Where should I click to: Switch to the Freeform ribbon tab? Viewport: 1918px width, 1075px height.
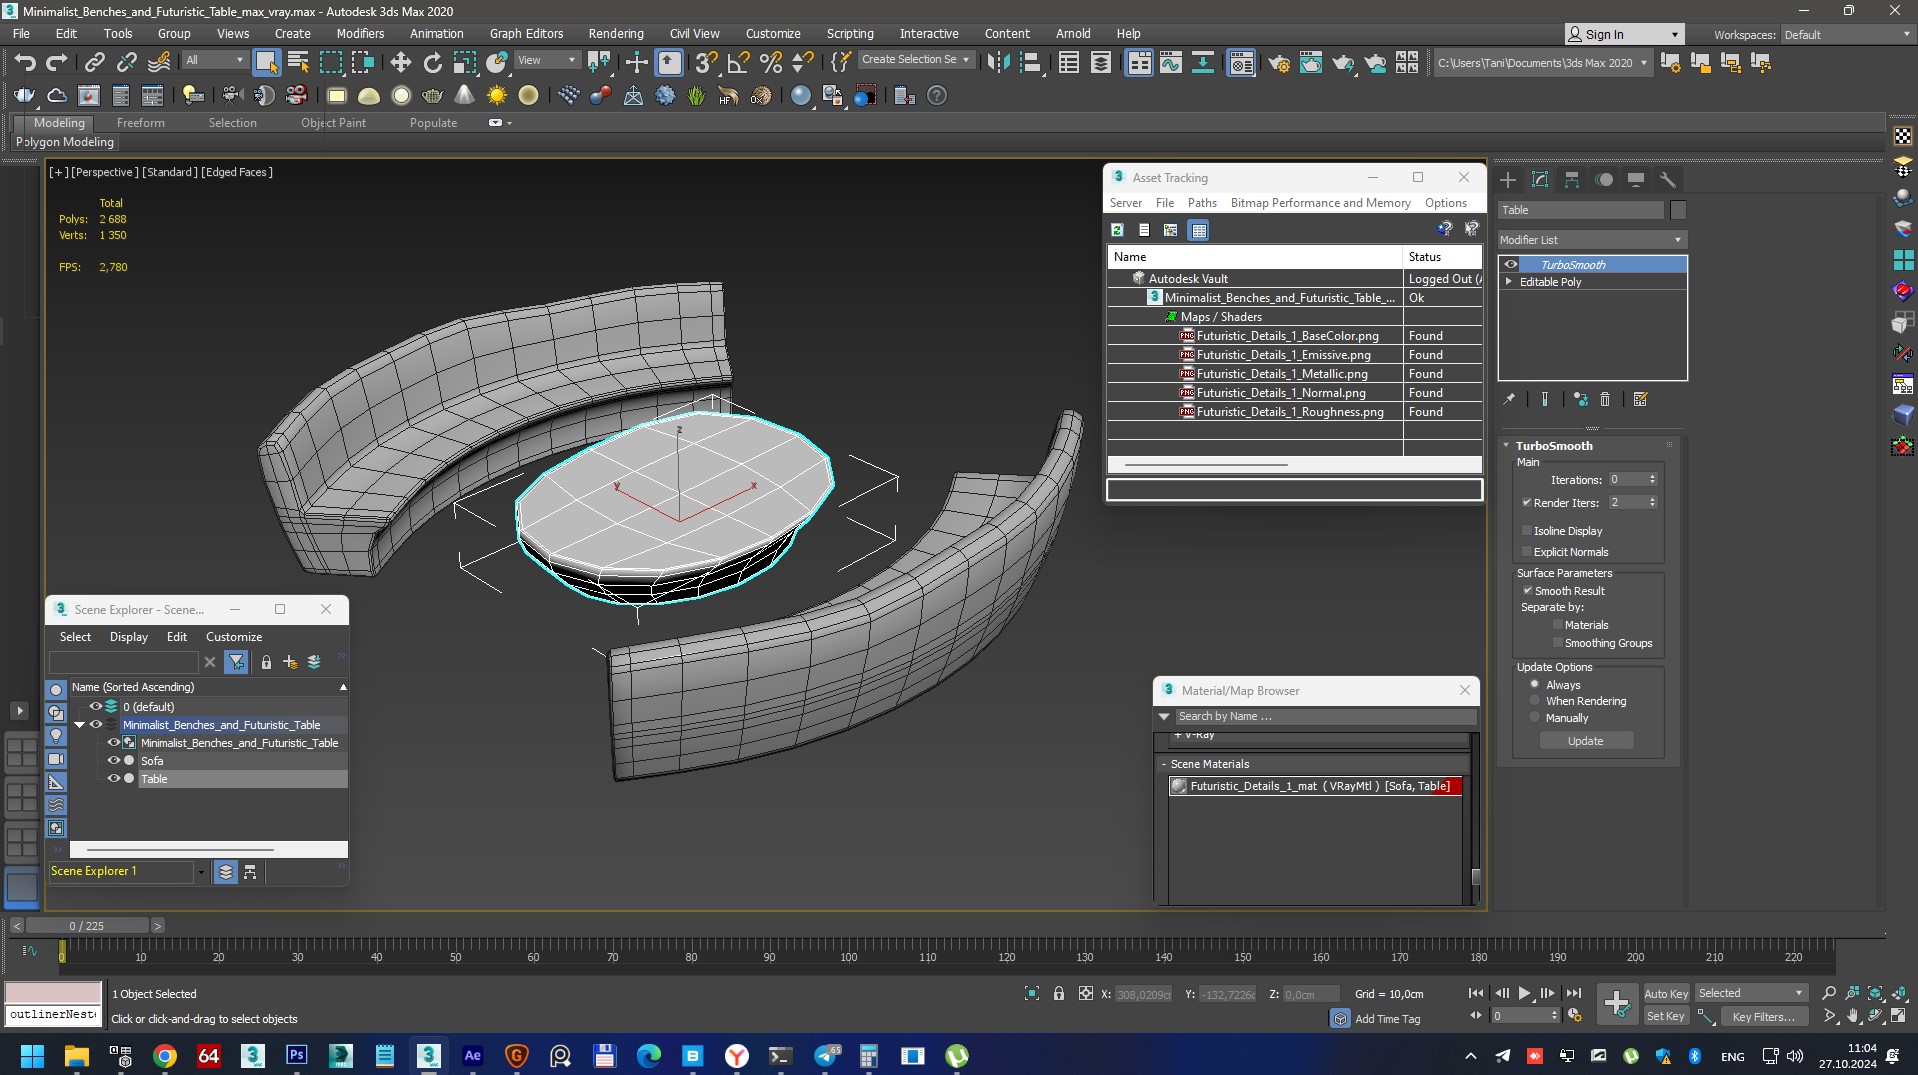pyautogui.click(x=140, y=123)
